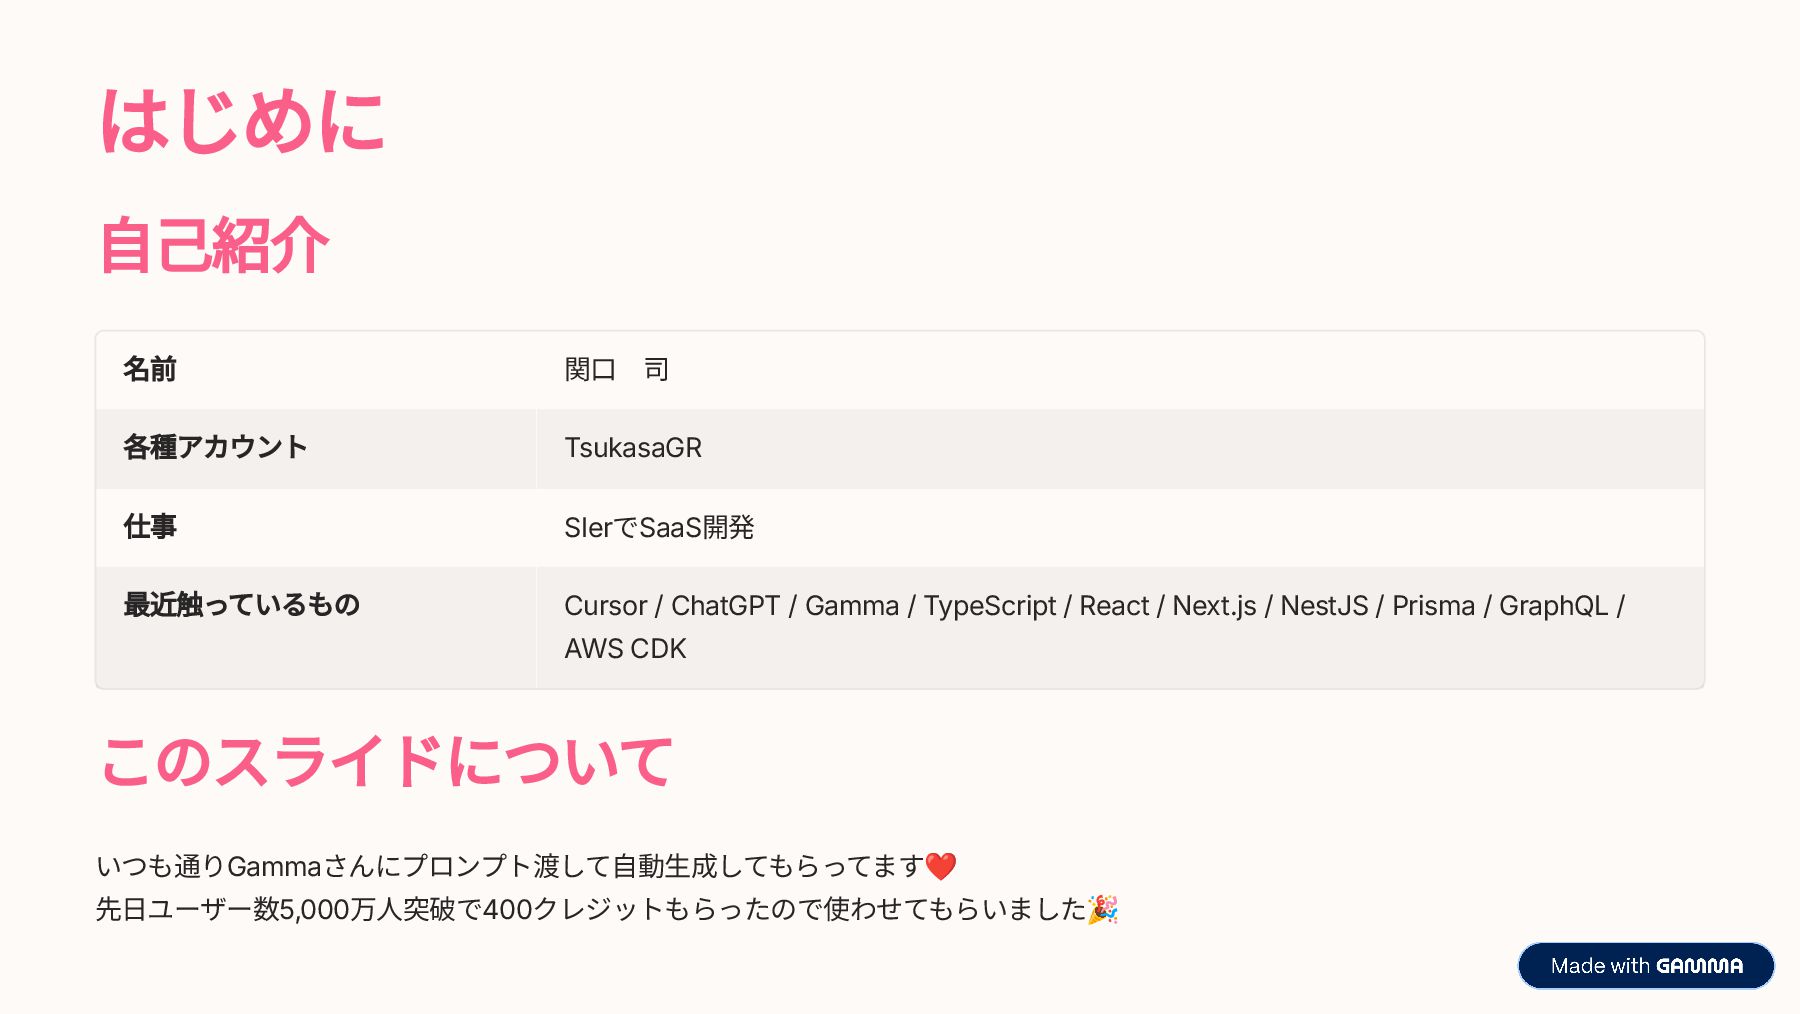1800x1014 pixels.
Task: Click the GAMMA logo in the badge
Action: (1699, 966)
